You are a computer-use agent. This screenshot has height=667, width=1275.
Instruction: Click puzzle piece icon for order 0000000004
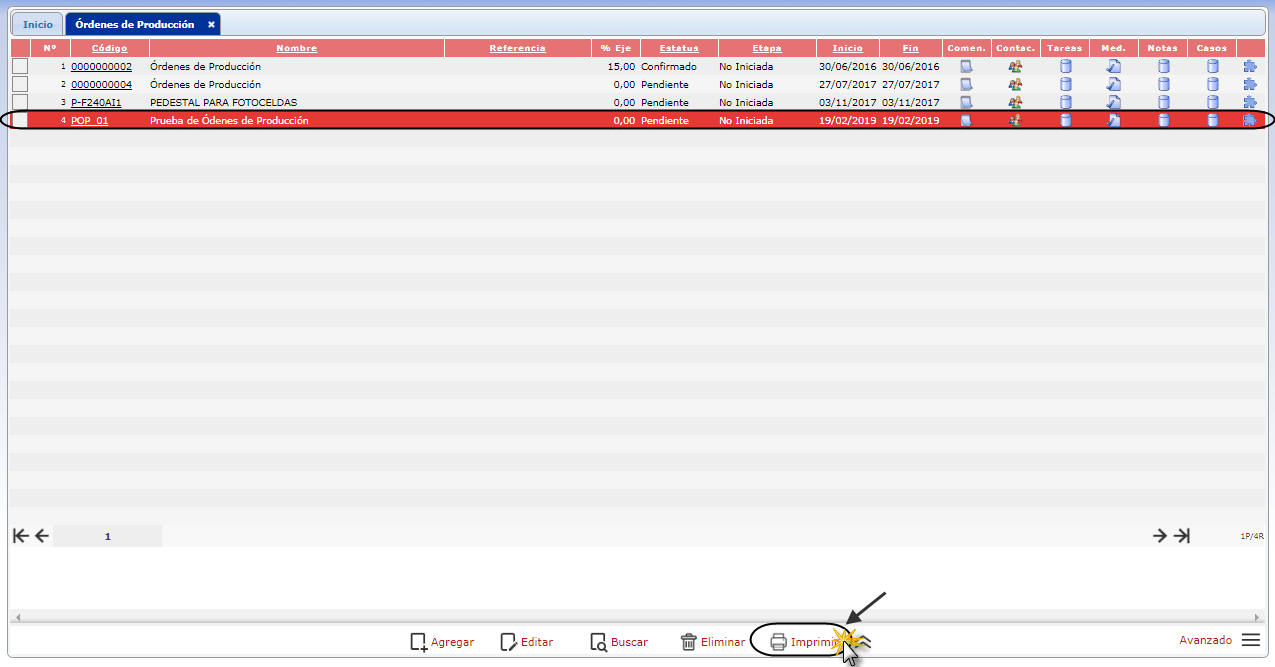[1250, 85]
